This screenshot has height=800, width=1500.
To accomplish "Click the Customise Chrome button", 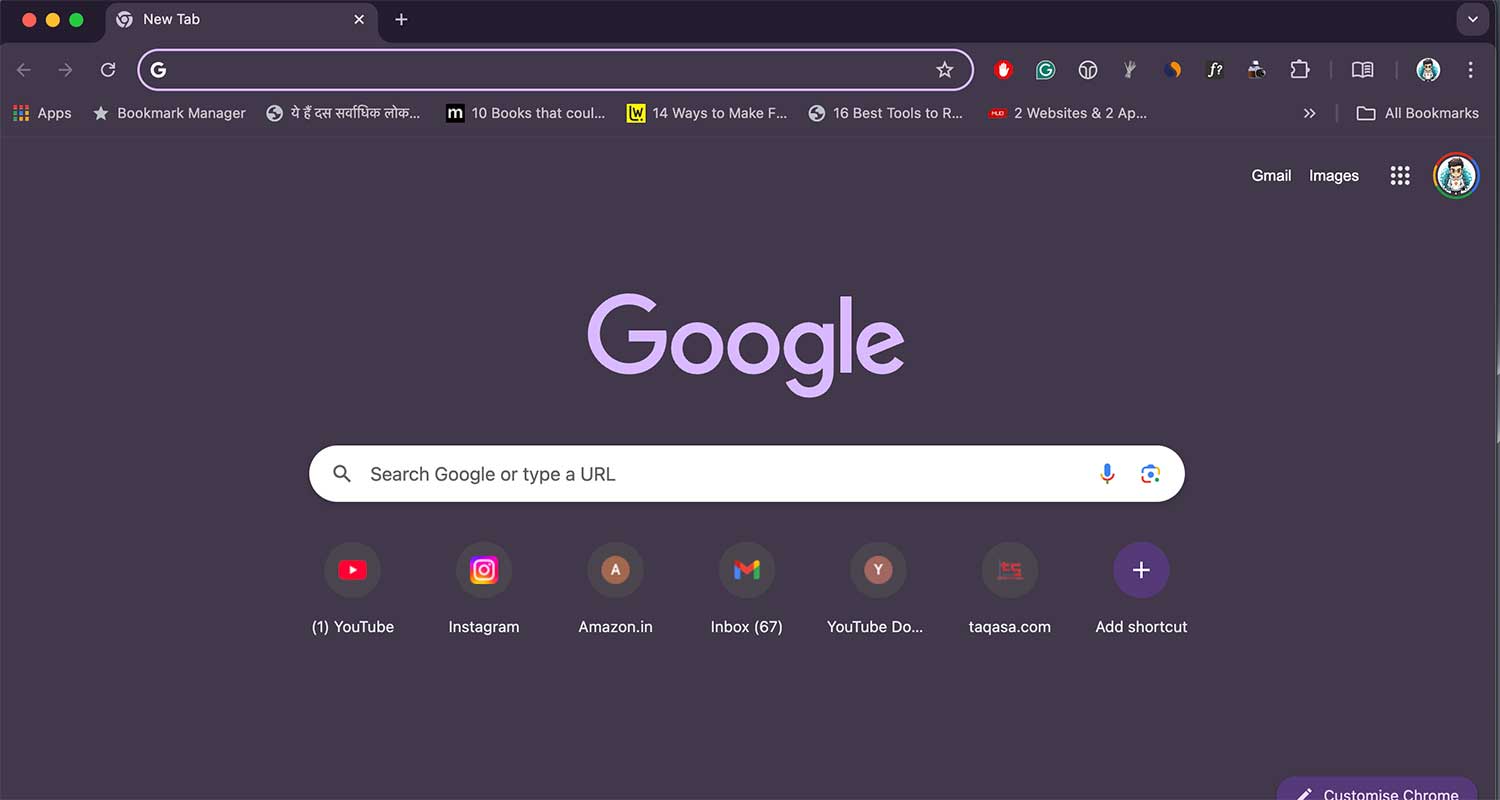I will point(1376,792).
